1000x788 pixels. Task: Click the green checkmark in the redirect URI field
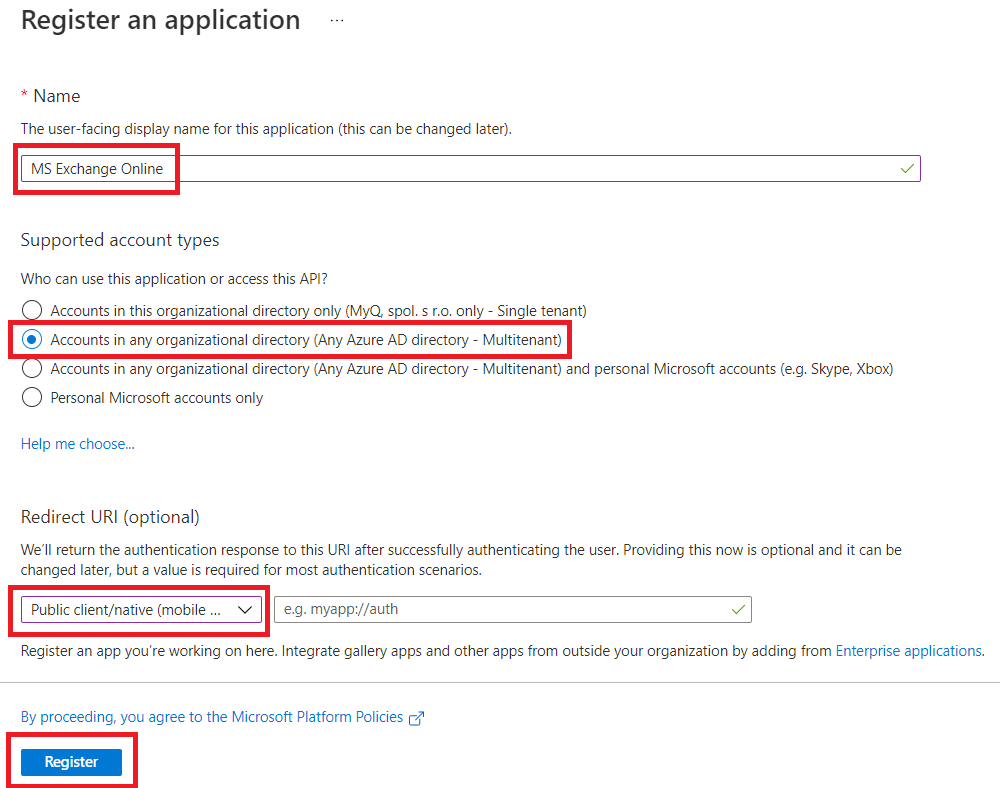(x=739, y=609)
